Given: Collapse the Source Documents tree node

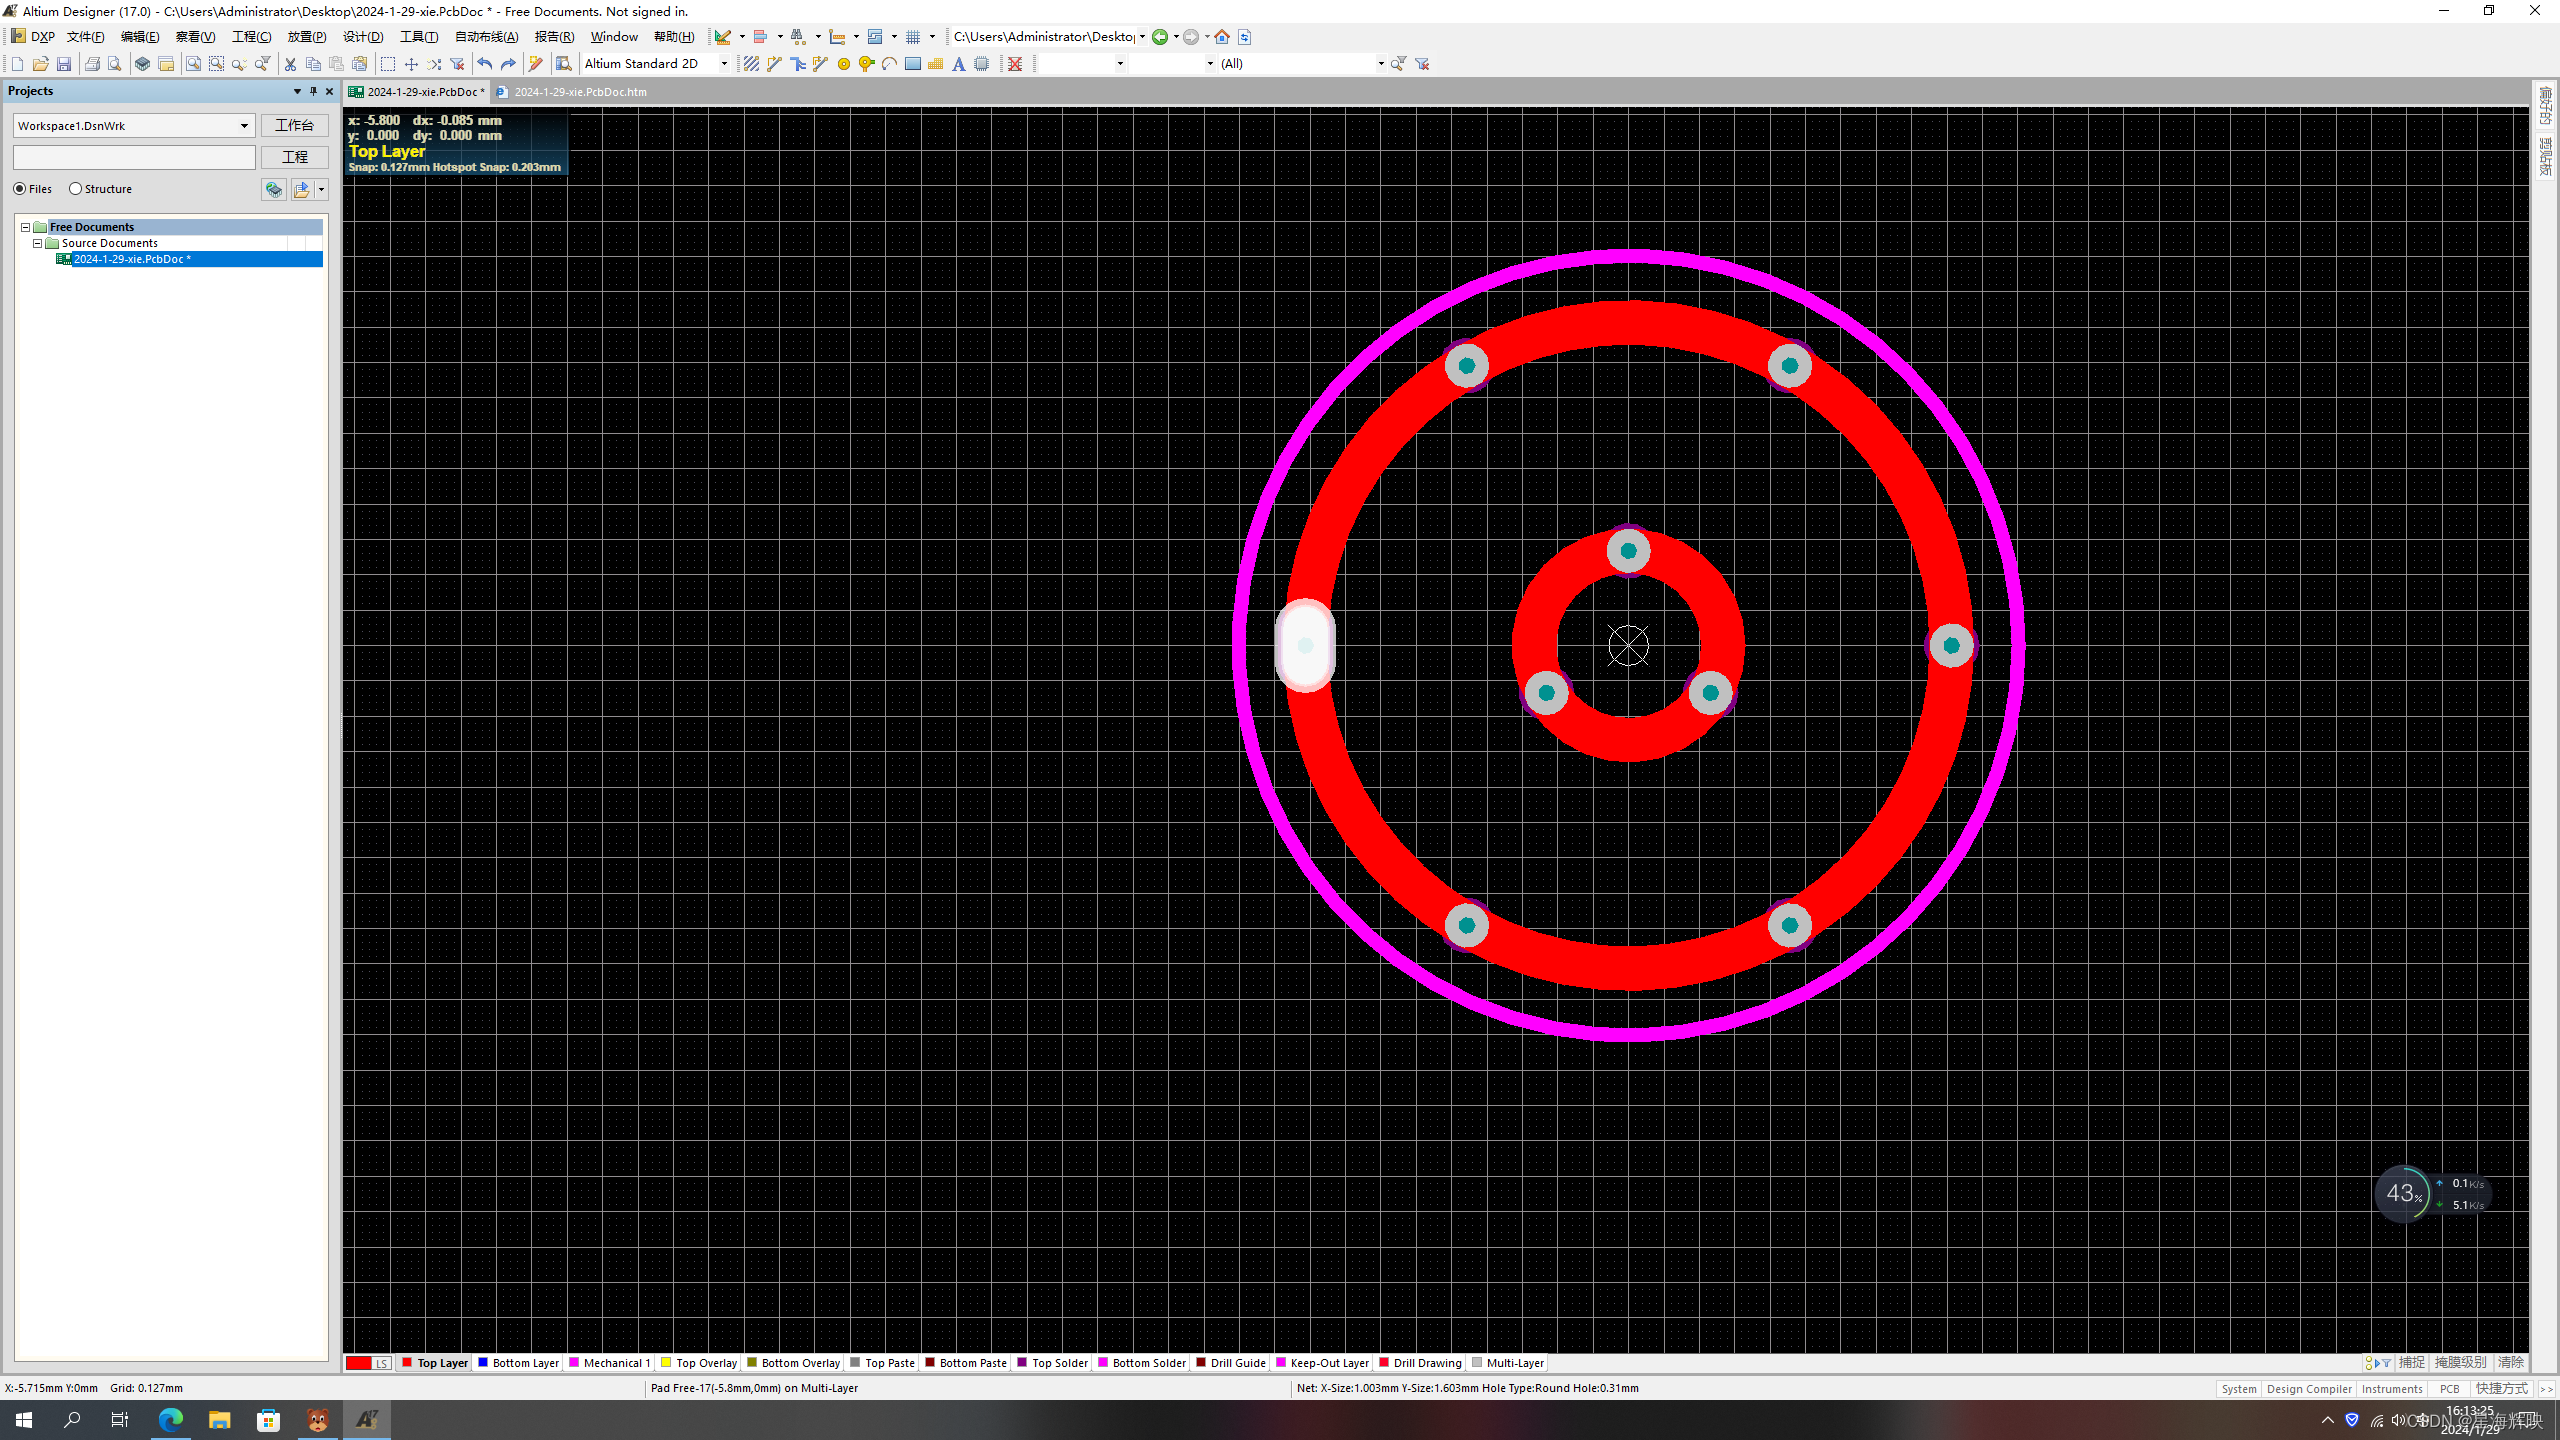Looking at the screenshot, I should [x=38, y=243].
